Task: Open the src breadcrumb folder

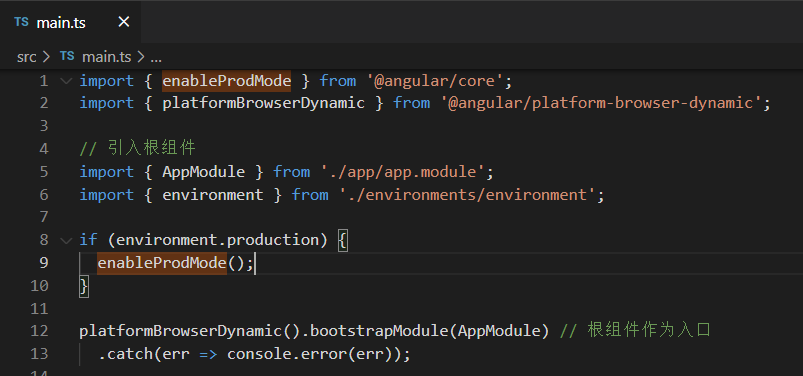Action: point(27,57)
